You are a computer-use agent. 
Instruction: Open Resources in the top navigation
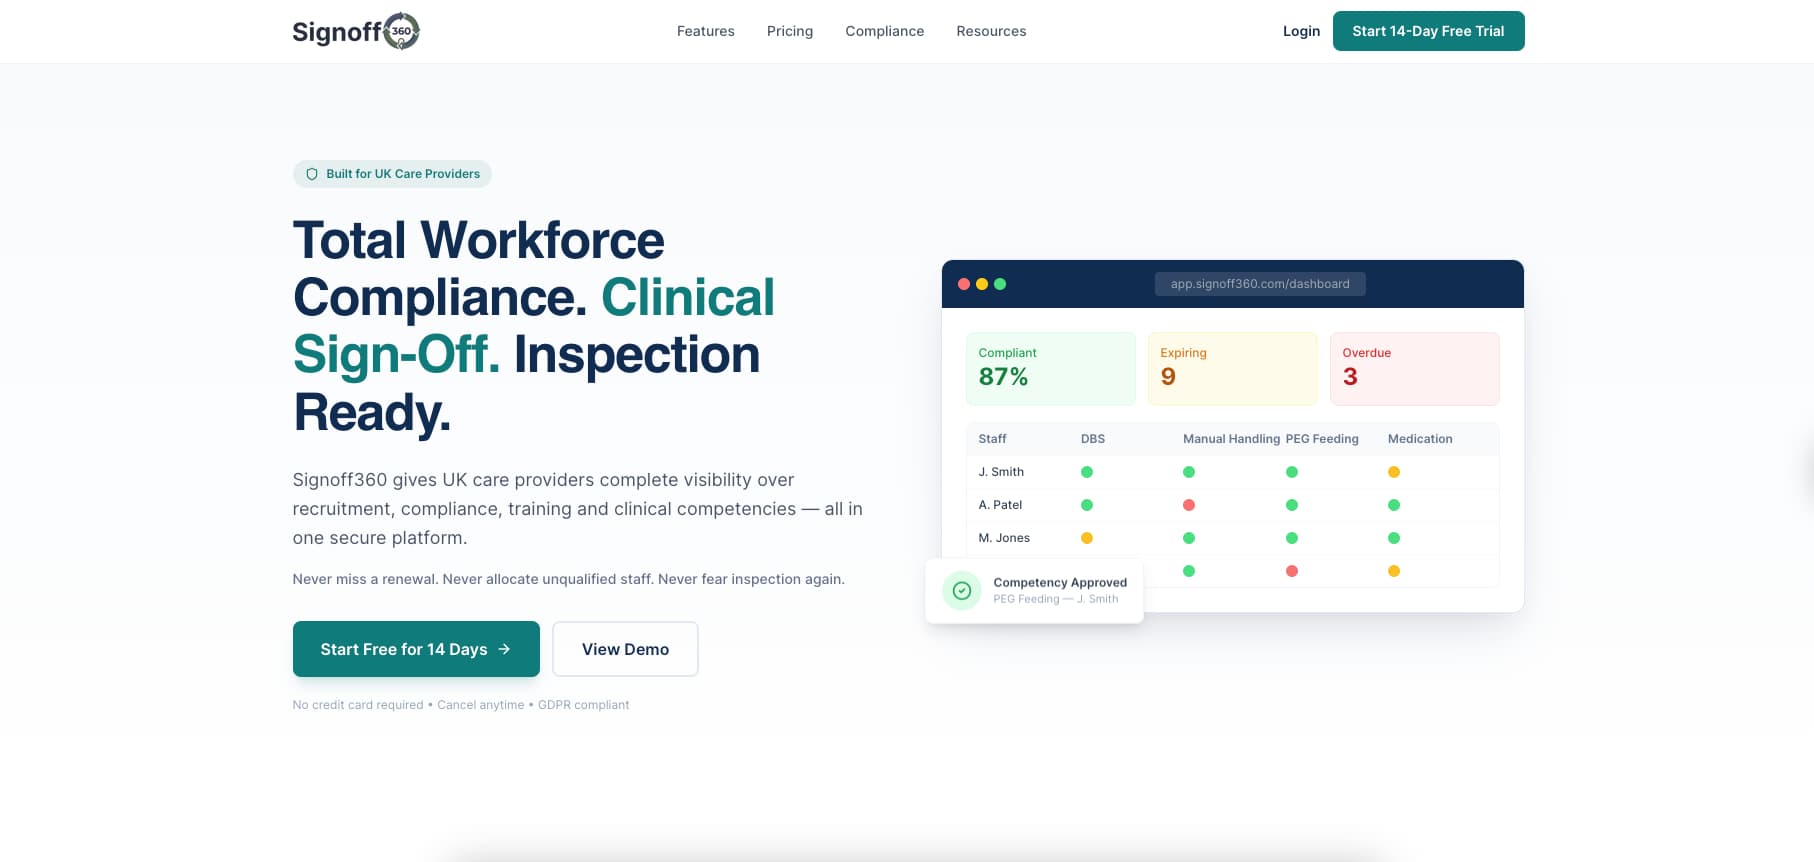tap(991, 31)
